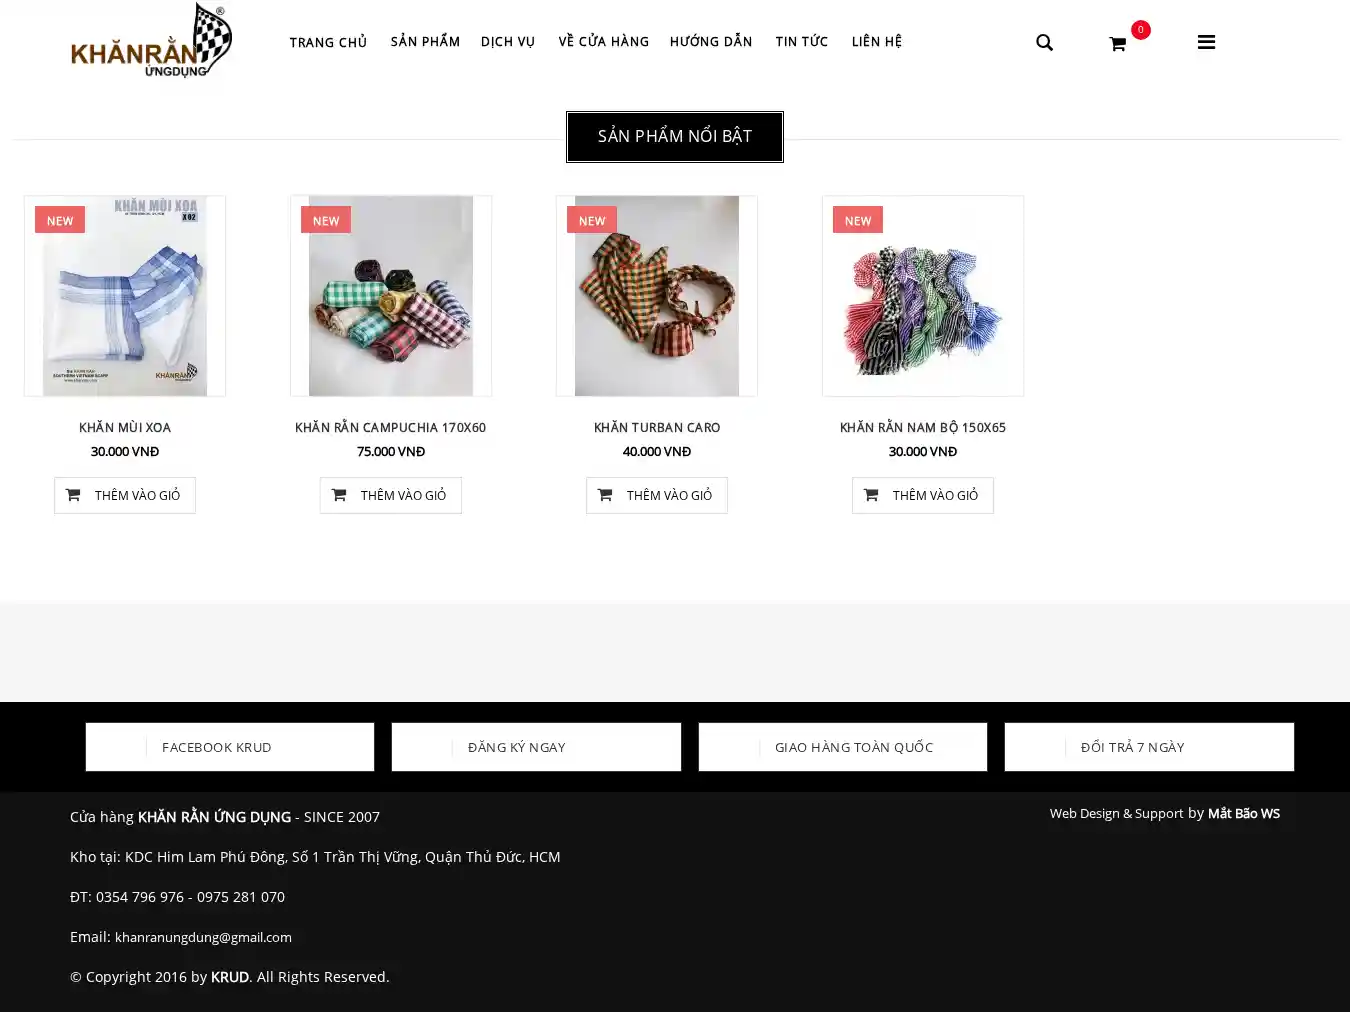This screenshot has height=1012, width=1350.
Task: Open the Khăn Mùi Xoa product image
Action: (x=125, y=296)
